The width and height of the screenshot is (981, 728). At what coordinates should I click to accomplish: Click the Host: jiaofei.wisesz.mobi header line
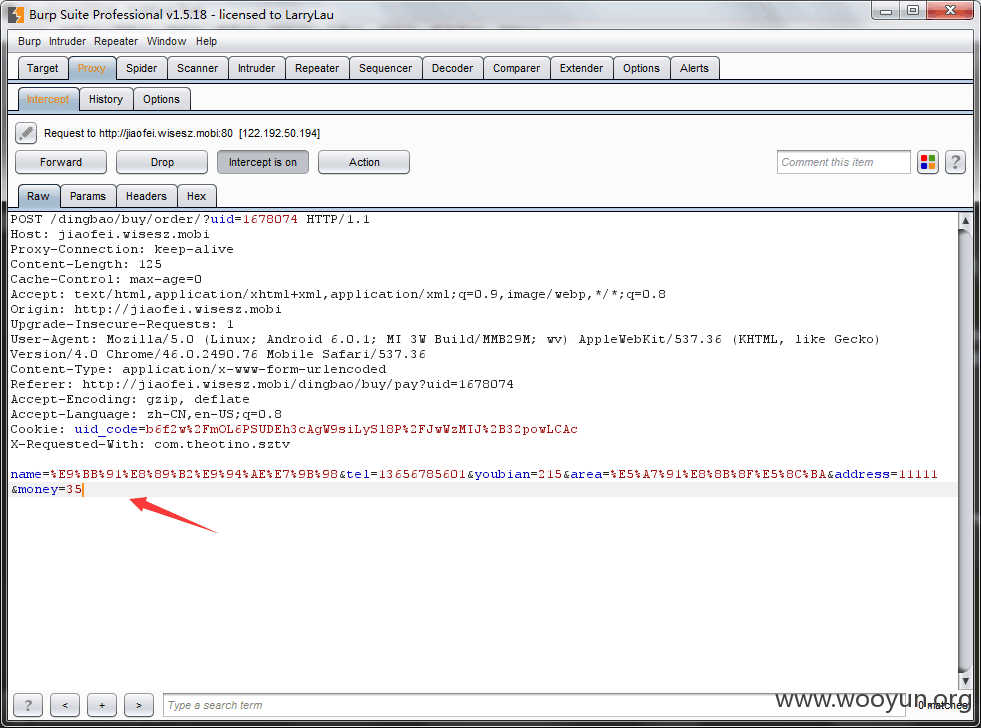pos(110,234)
